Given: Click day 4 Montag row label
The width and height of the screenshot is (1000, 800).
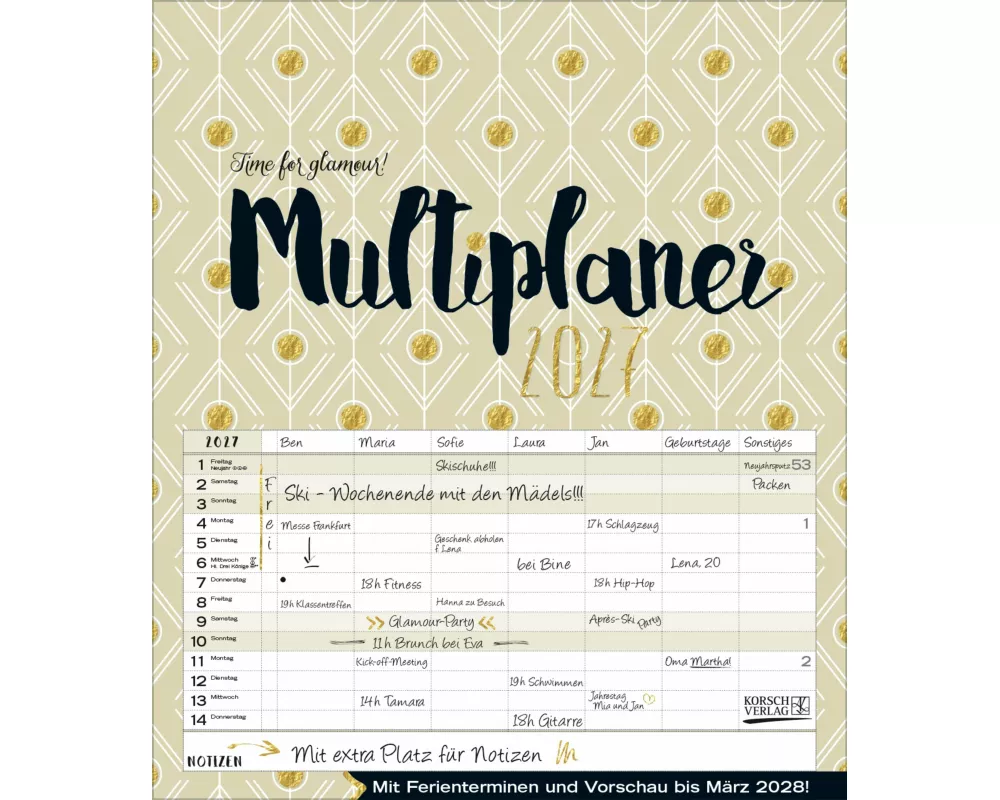Looking at the screenshot, I should (x=215, y=523).
